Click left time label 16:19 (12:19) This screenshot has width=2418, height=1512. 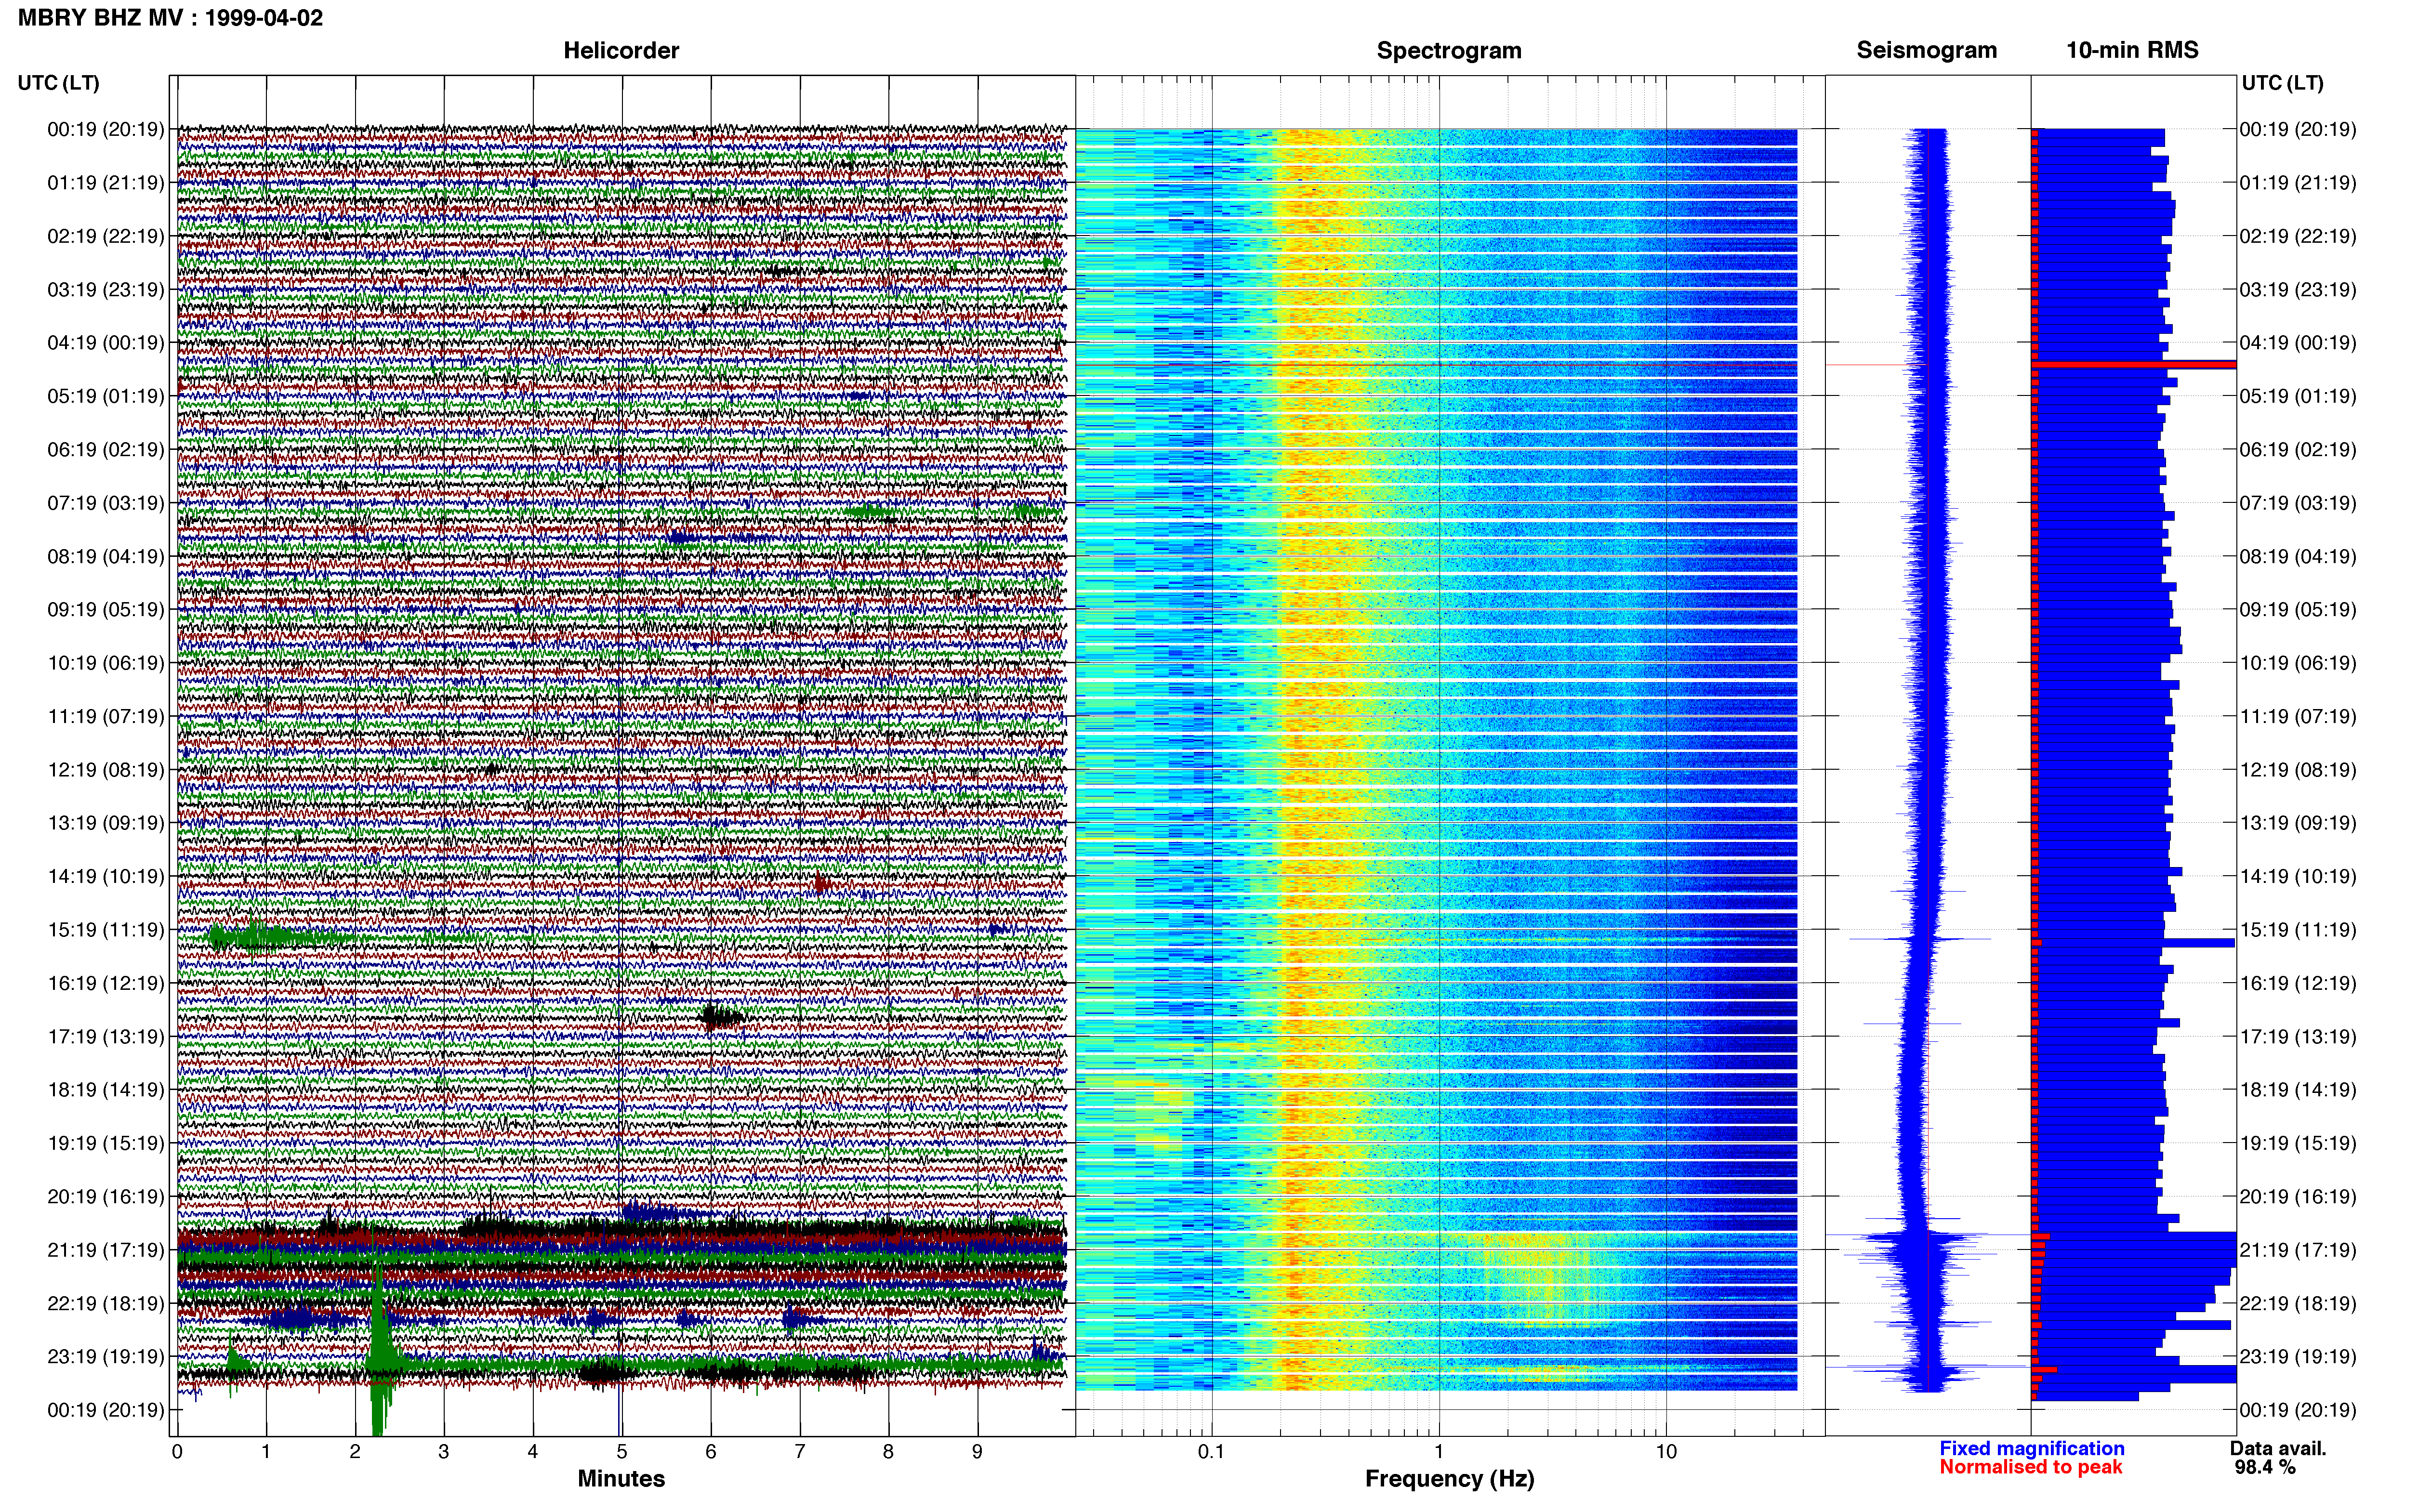pos(106,983)
